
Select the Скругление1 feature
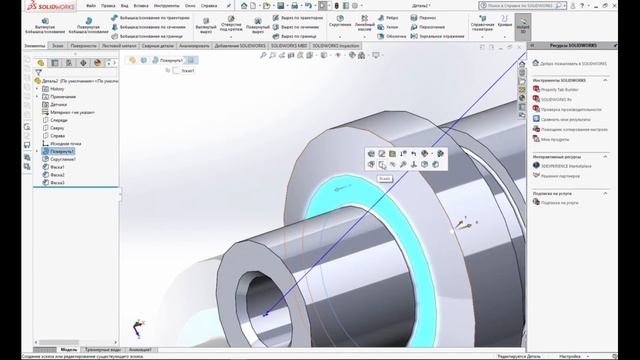click(x=59, y=159)
